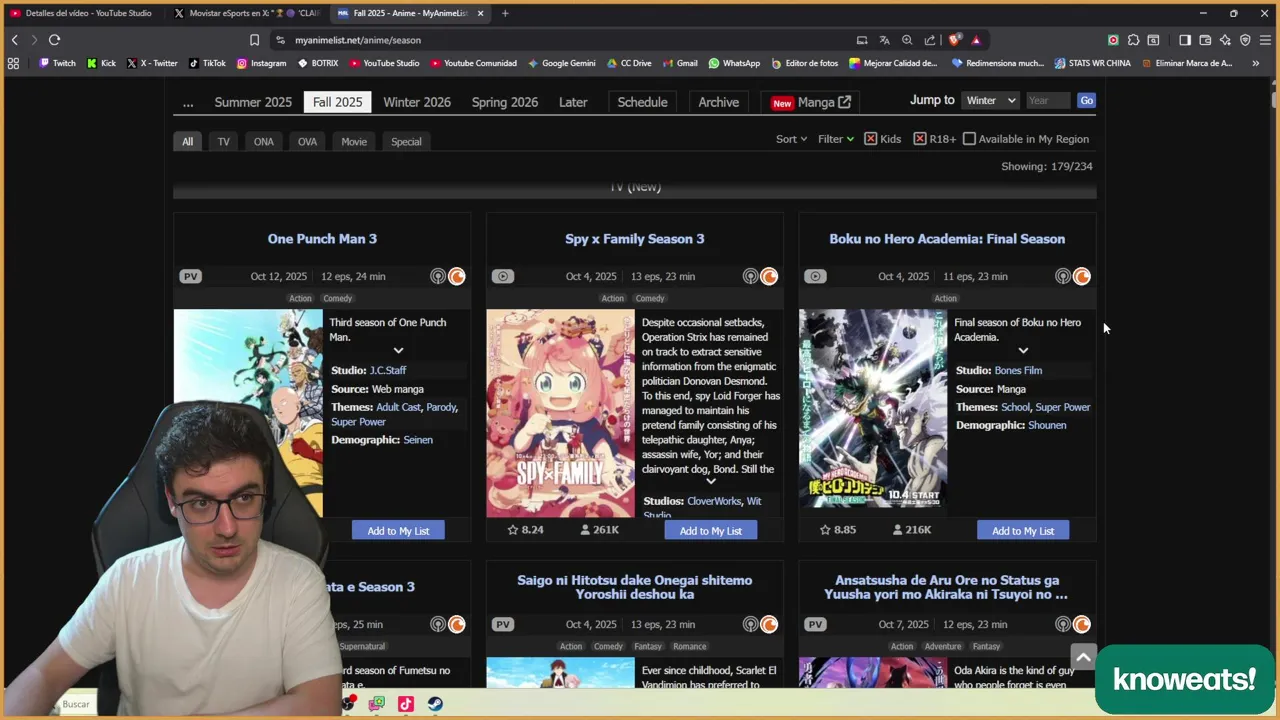Image resolution: width=1280 pixels, height=720 pixels.
Task: Open the Leo AI sparkle icon
Action: [x=1225, y=40]
